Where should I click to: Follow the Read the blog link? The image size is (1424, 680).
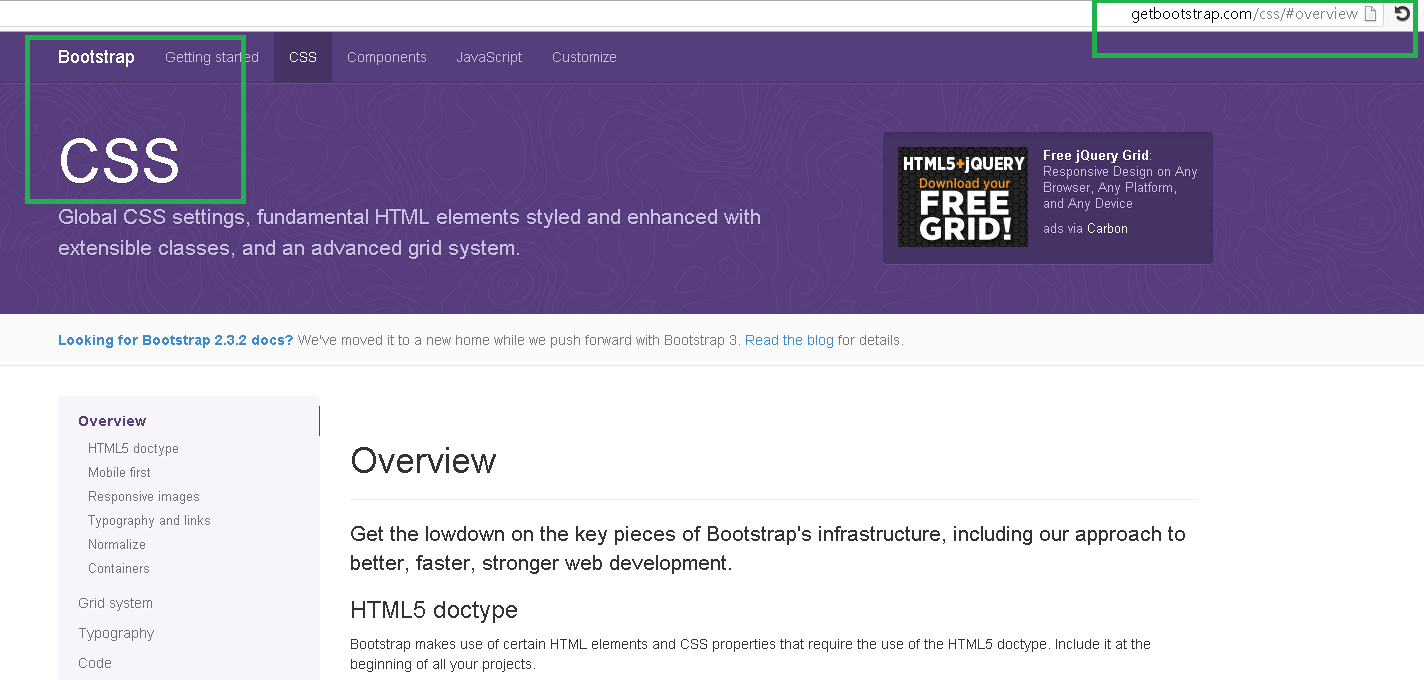[x=789, y=340]
